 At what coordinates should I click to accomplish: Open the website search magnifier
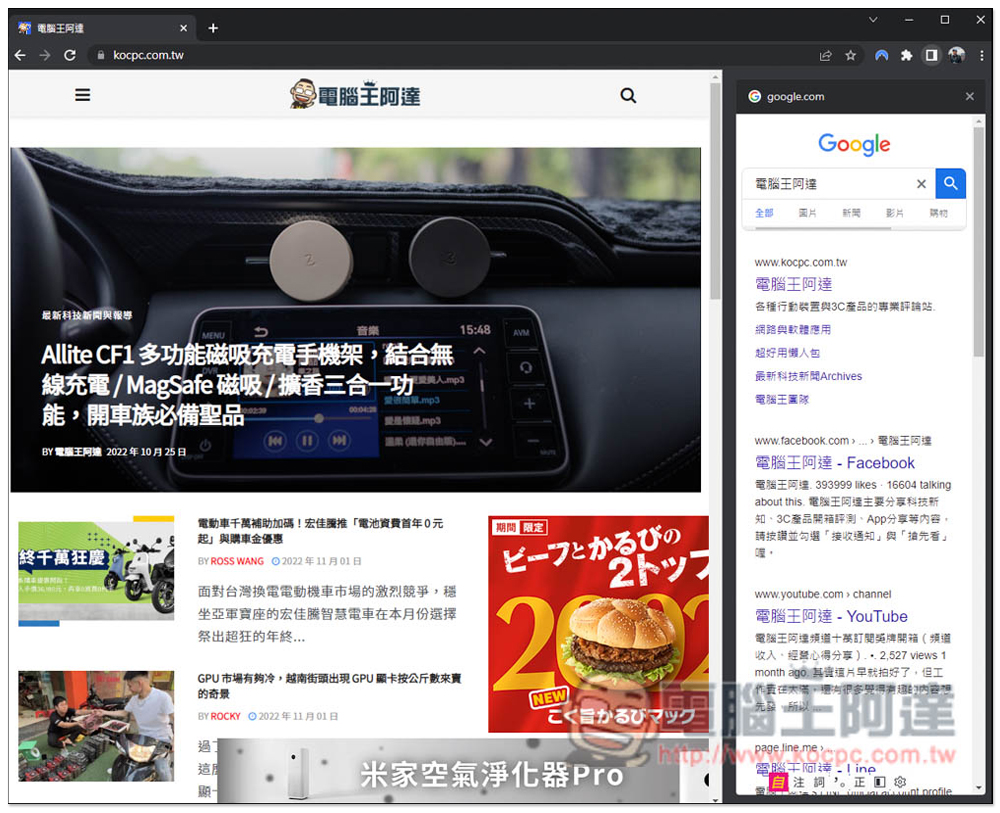coord(628,95)
